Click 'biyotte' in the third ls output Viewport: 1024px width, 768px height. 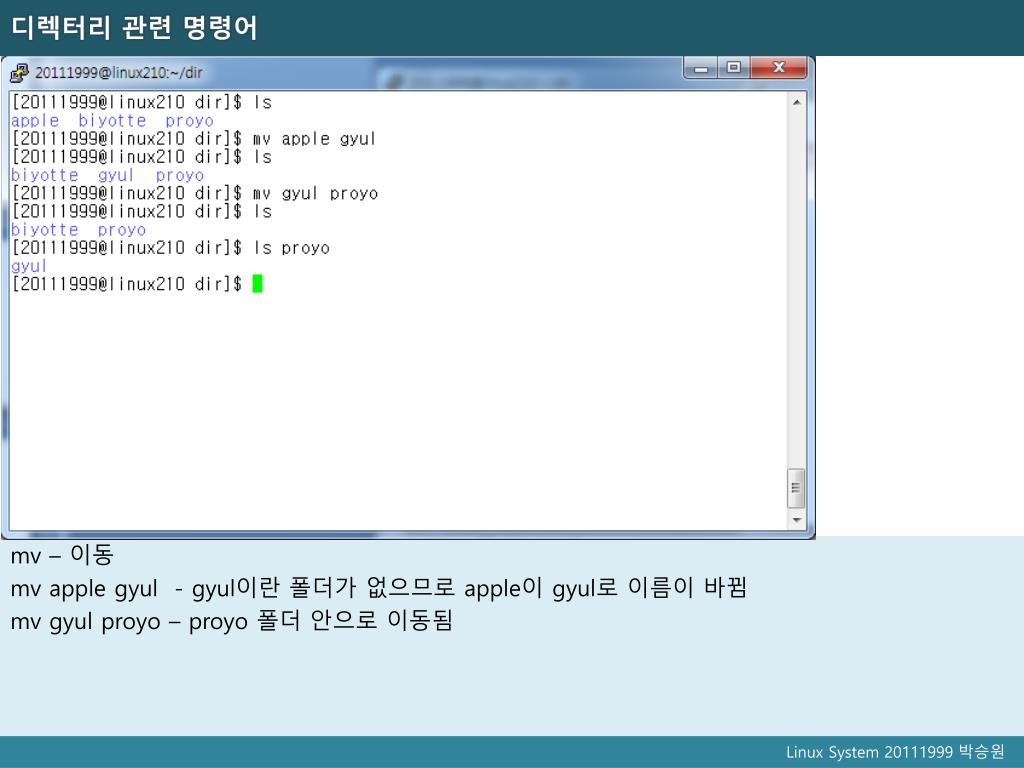tap(44, 230)
